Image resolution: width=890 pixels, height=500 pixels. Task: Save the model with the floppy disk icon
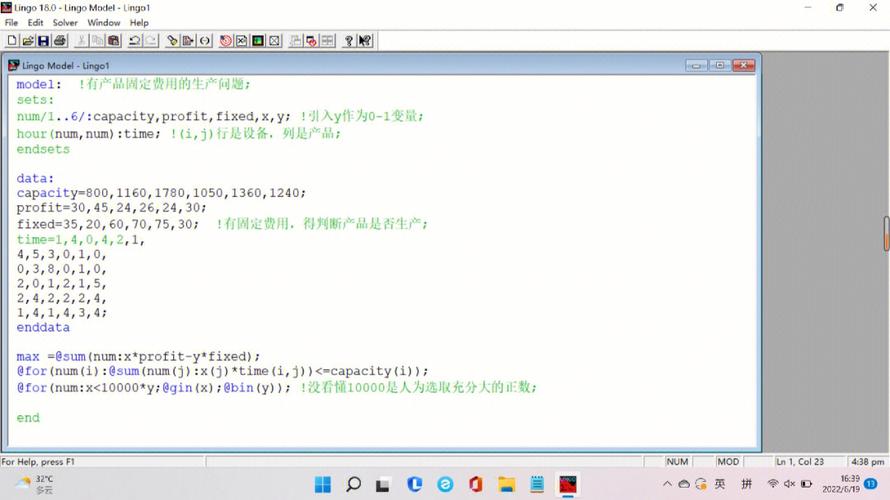44,41
